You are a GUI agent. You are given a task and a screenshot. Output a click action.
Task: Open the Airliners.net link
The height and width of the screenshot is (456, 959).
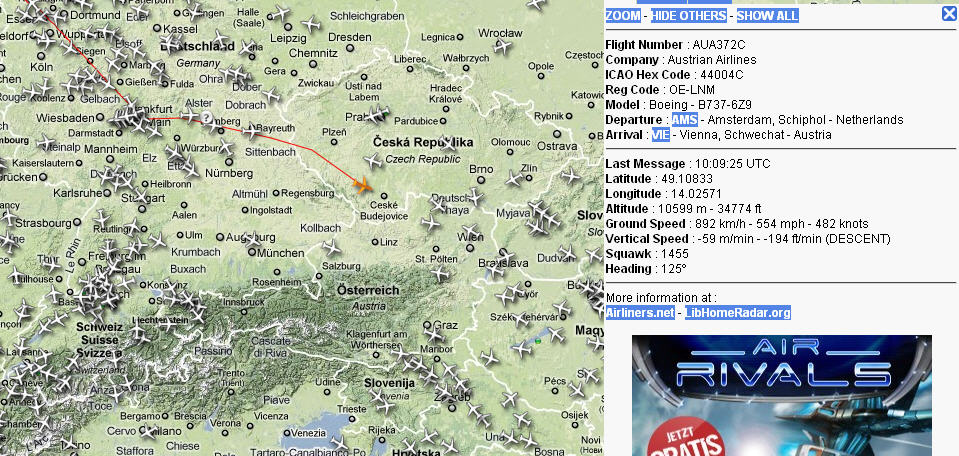[640, 313]
